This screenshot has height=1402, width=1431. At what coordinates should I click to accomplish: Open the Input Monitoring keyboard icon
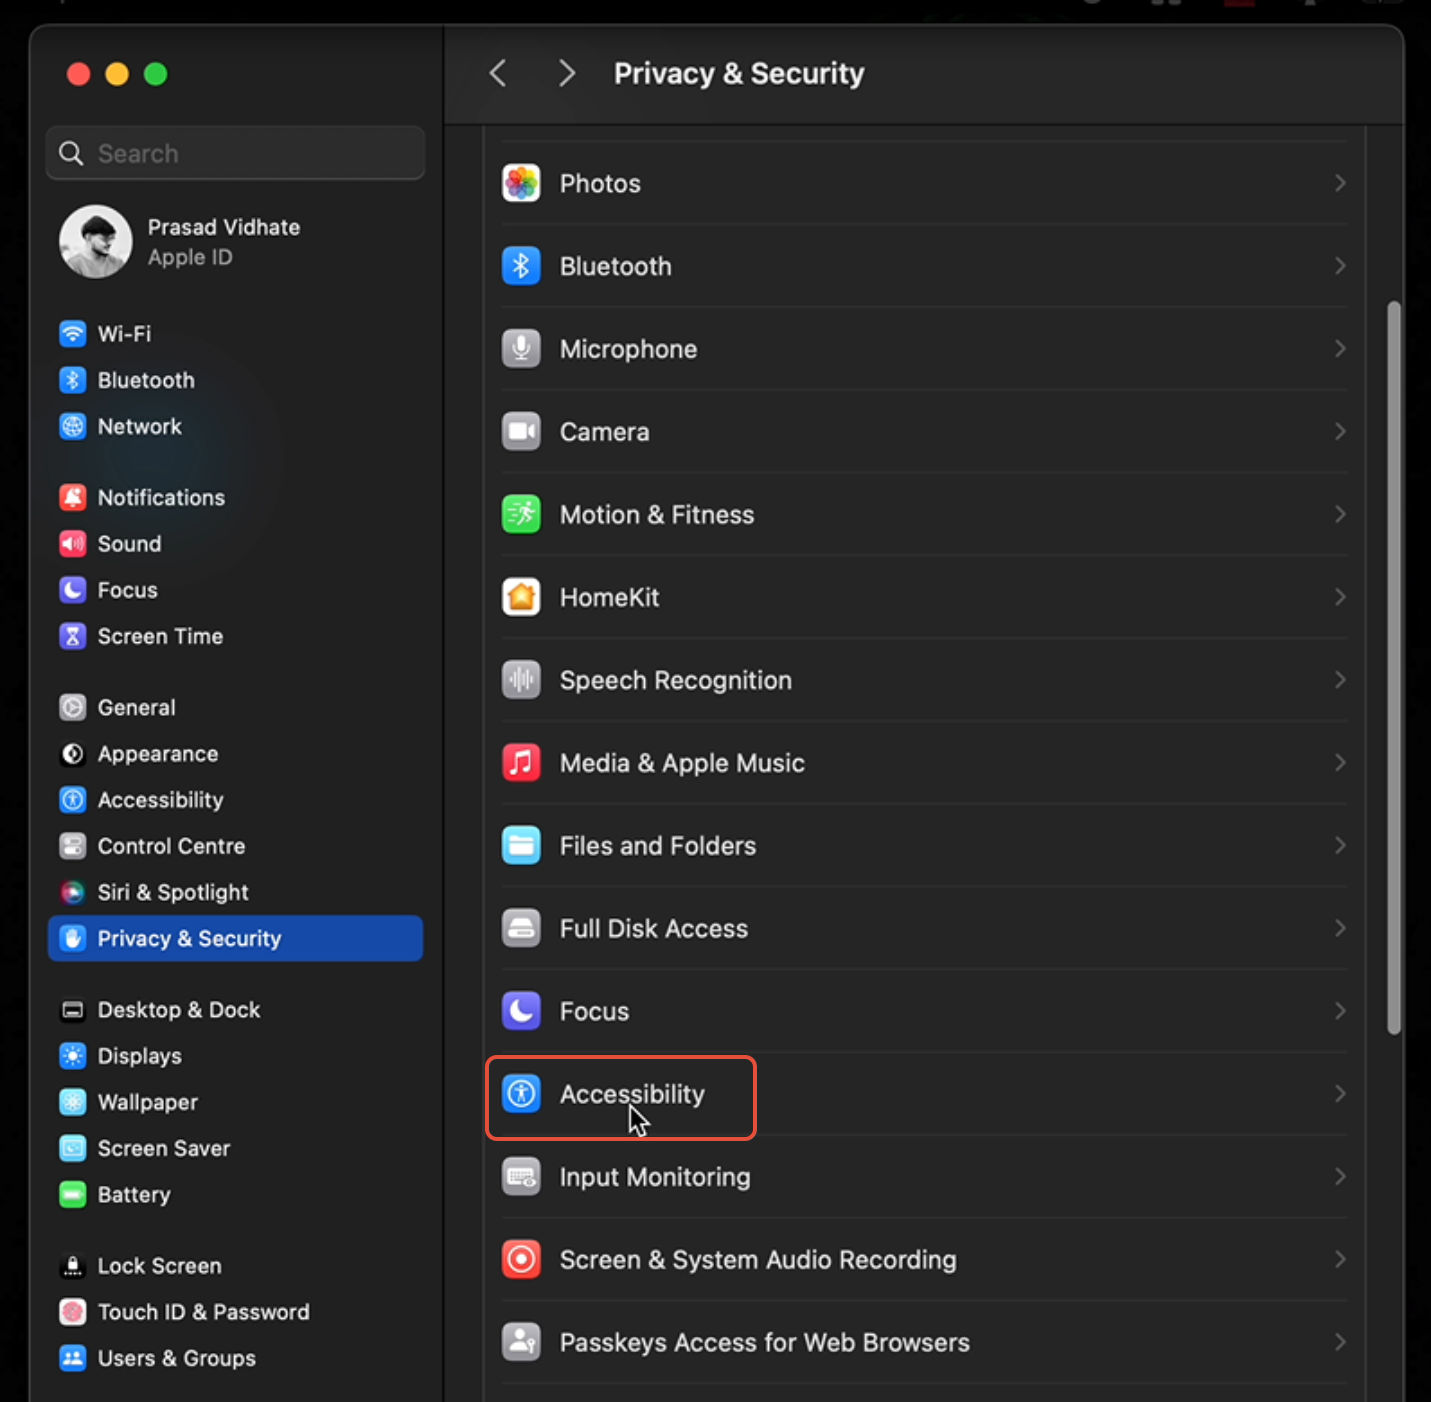[x=521, y=1177]
